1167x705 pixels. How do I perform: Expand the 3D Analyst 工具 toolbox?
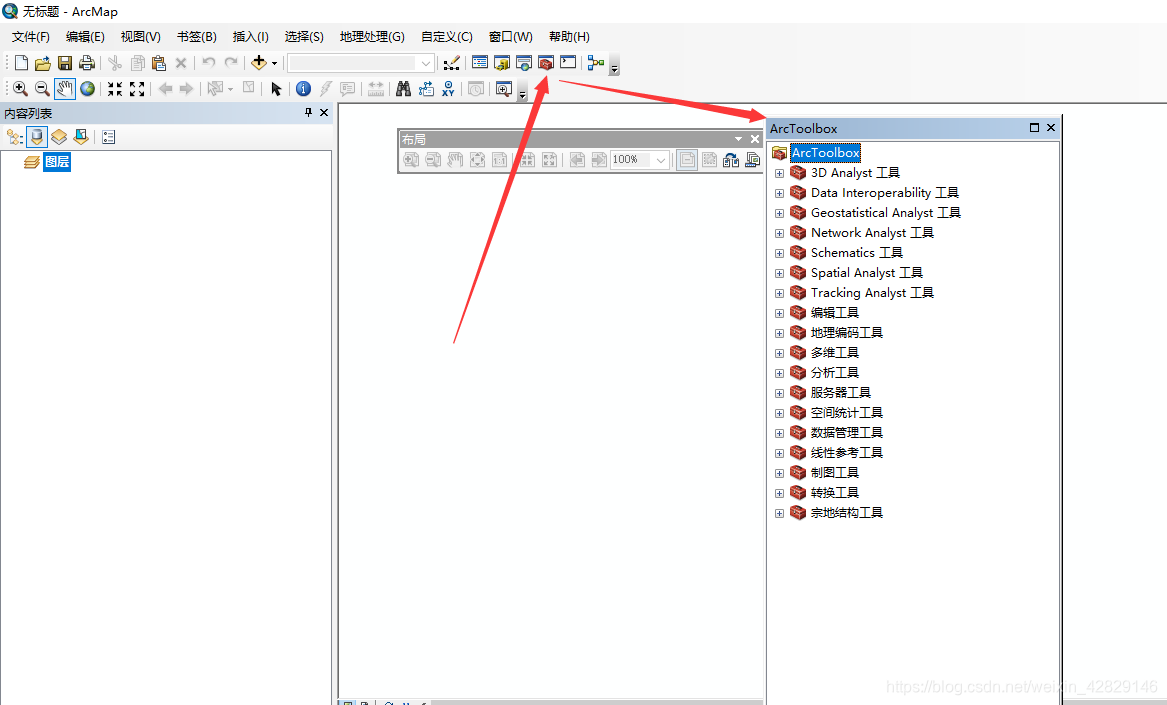[x=779, y=173]
